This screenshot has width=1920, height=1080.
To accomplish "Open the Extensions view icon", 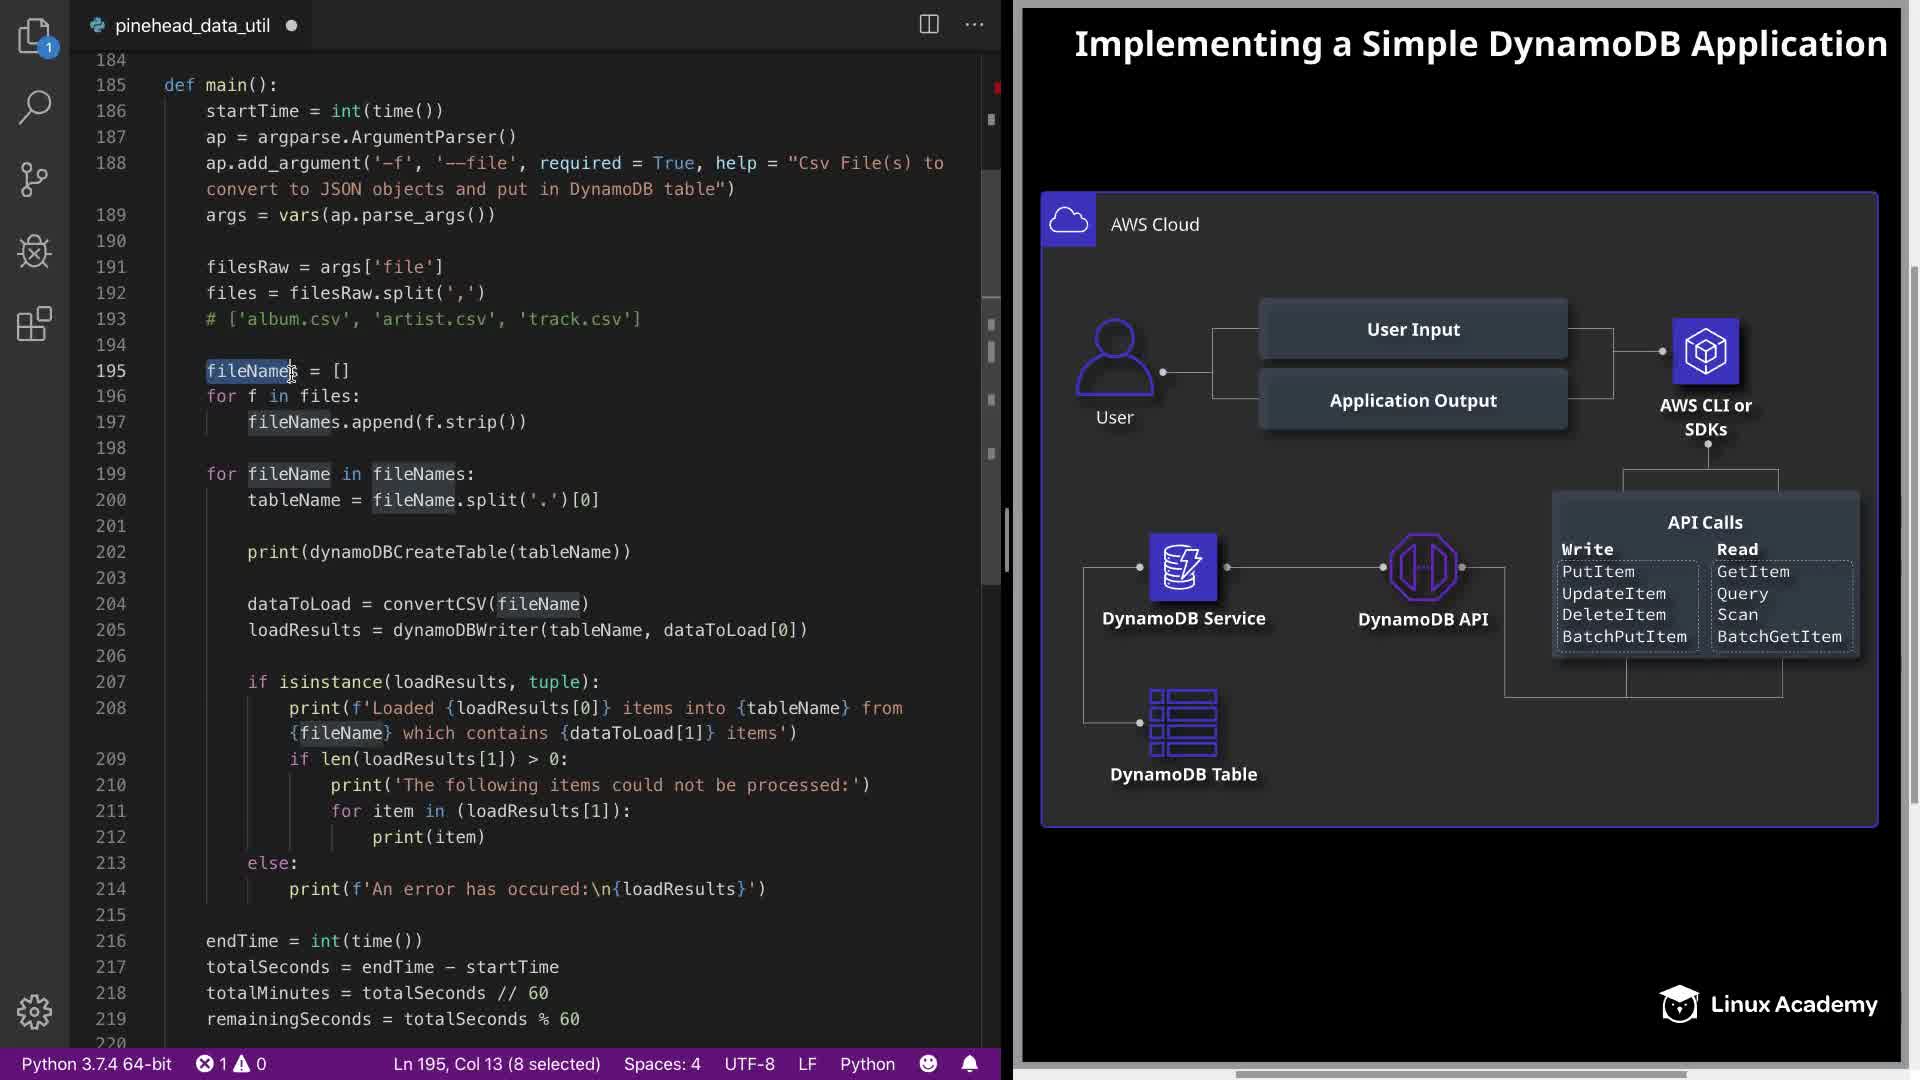I will click(x=35, y=324).
